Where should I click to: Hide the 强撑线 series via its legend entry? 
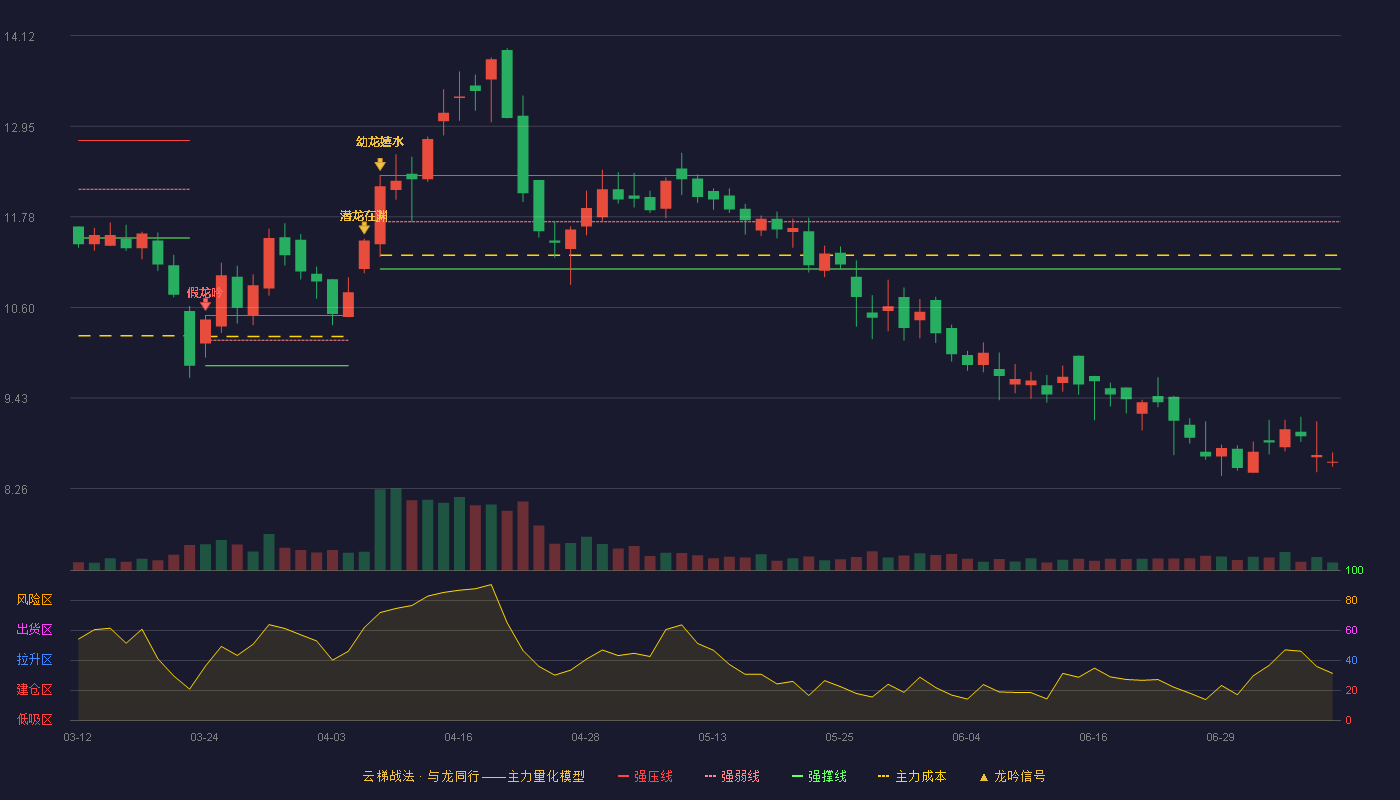[819, 776]
